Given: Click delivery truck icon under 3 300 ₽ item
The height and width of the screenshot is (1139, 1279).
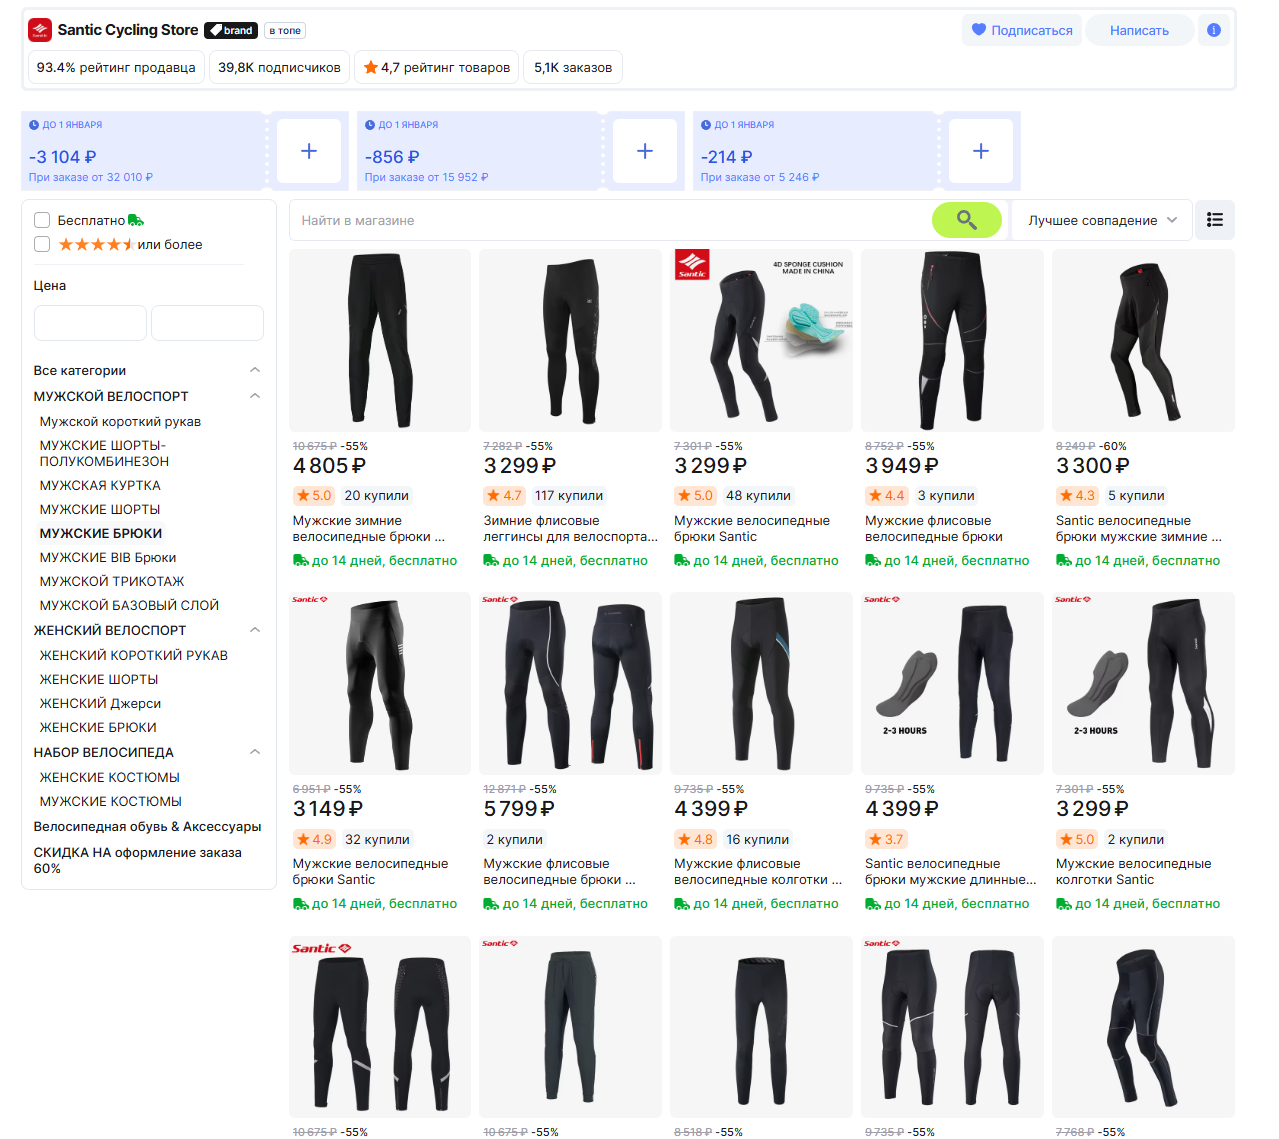Looking at the screenshot, I should coord(1064,560).
